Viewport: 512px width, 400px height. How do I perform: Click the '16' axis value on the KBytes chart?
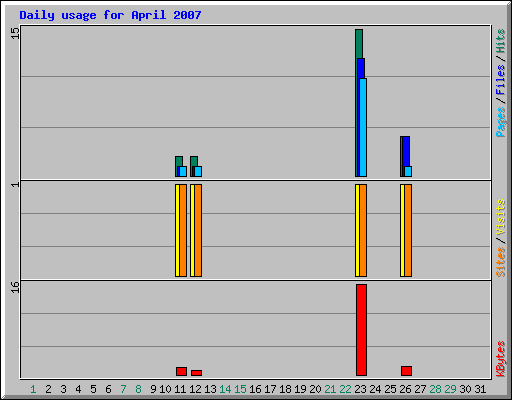15,287
